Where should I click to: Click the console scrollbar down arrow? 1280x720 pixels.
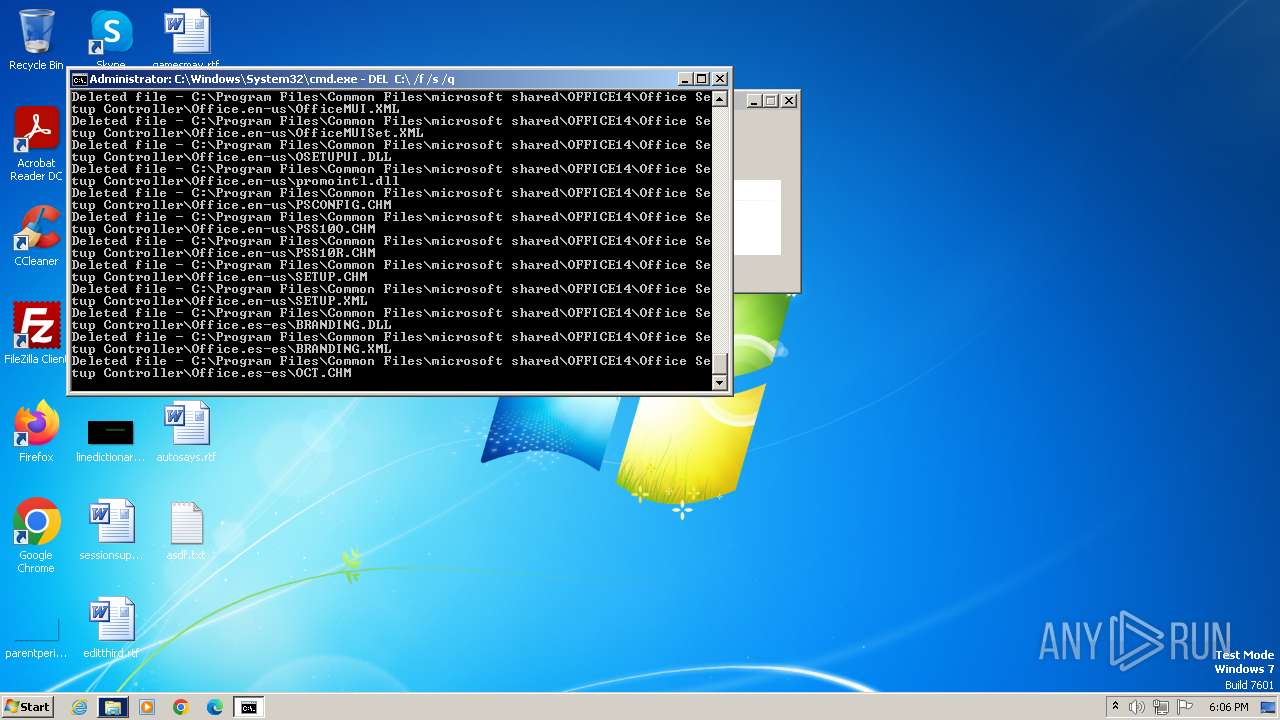pyautogui.click(x=719, y=383)
